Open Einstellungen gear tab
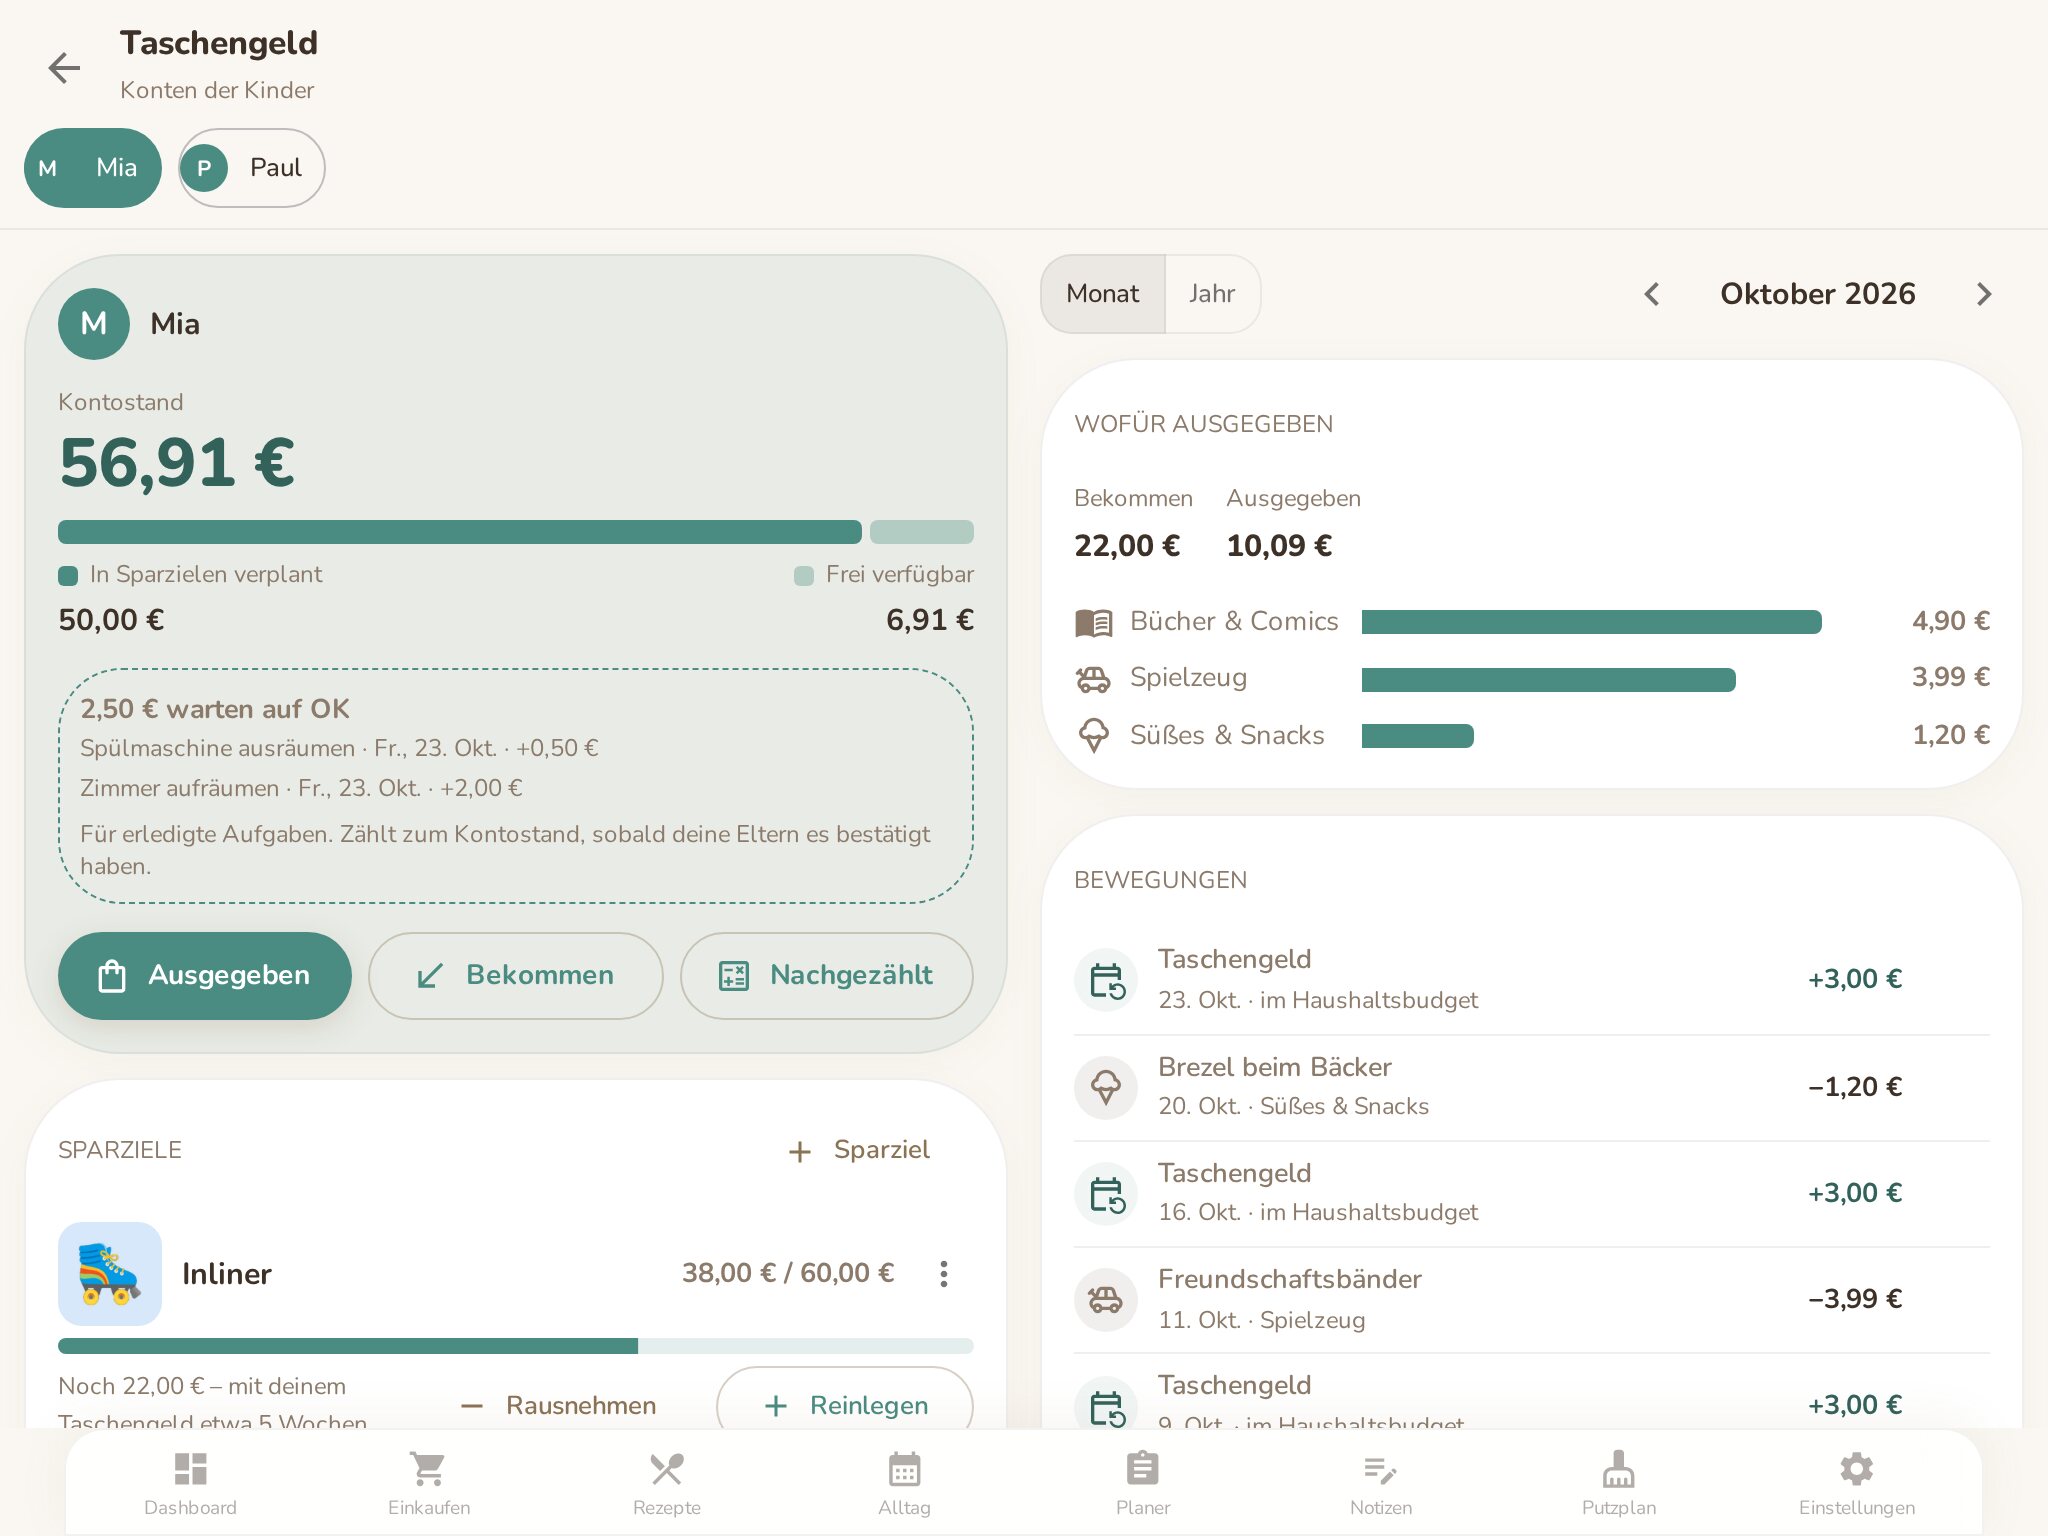The width and height of the screenshot is (2048, 1536). [1857, 1484]
